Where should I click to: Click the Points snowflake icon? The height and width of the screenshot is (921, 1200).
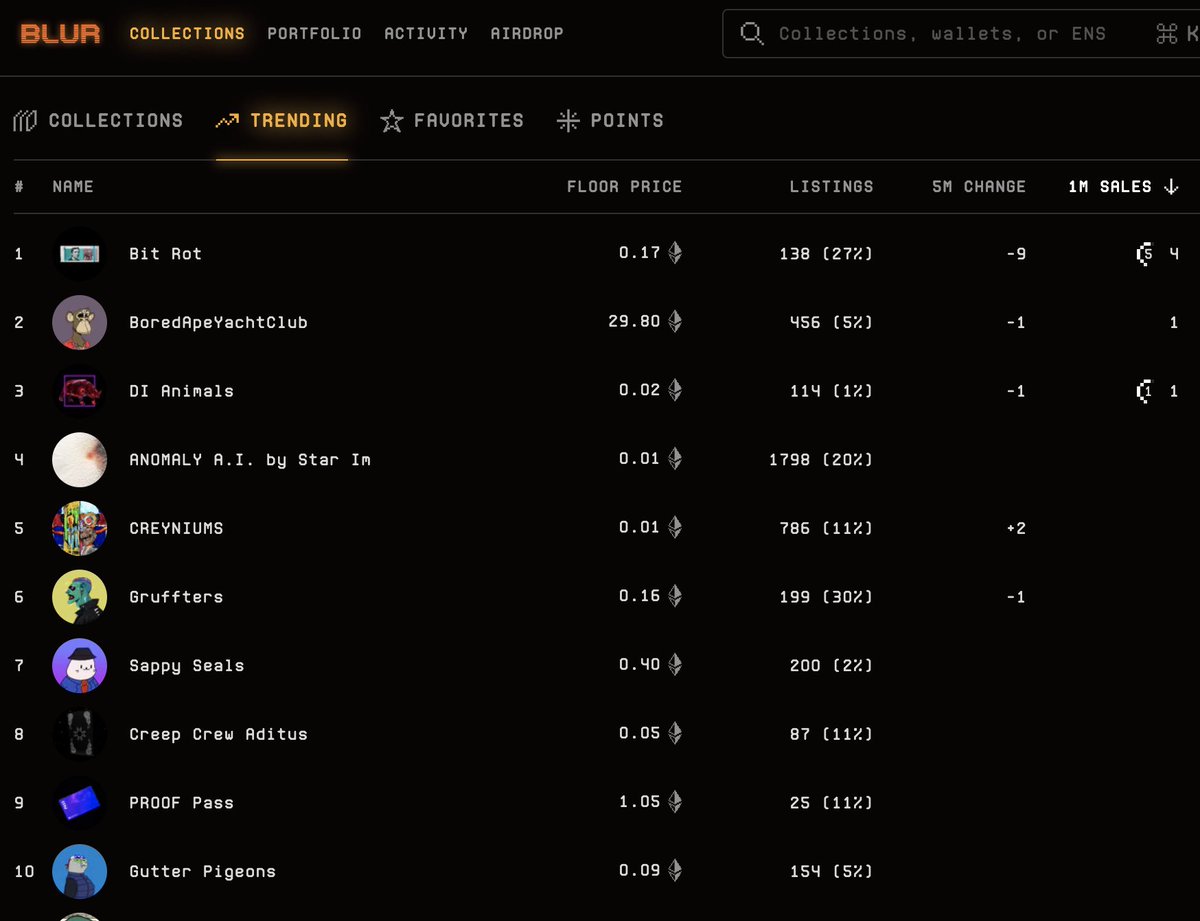click(x=568, y=121)
